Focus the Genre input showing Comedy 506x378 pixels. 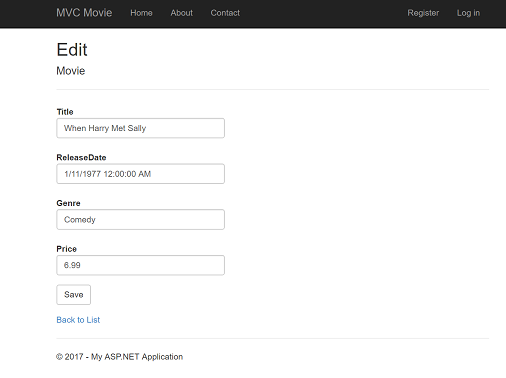(141, 219)
